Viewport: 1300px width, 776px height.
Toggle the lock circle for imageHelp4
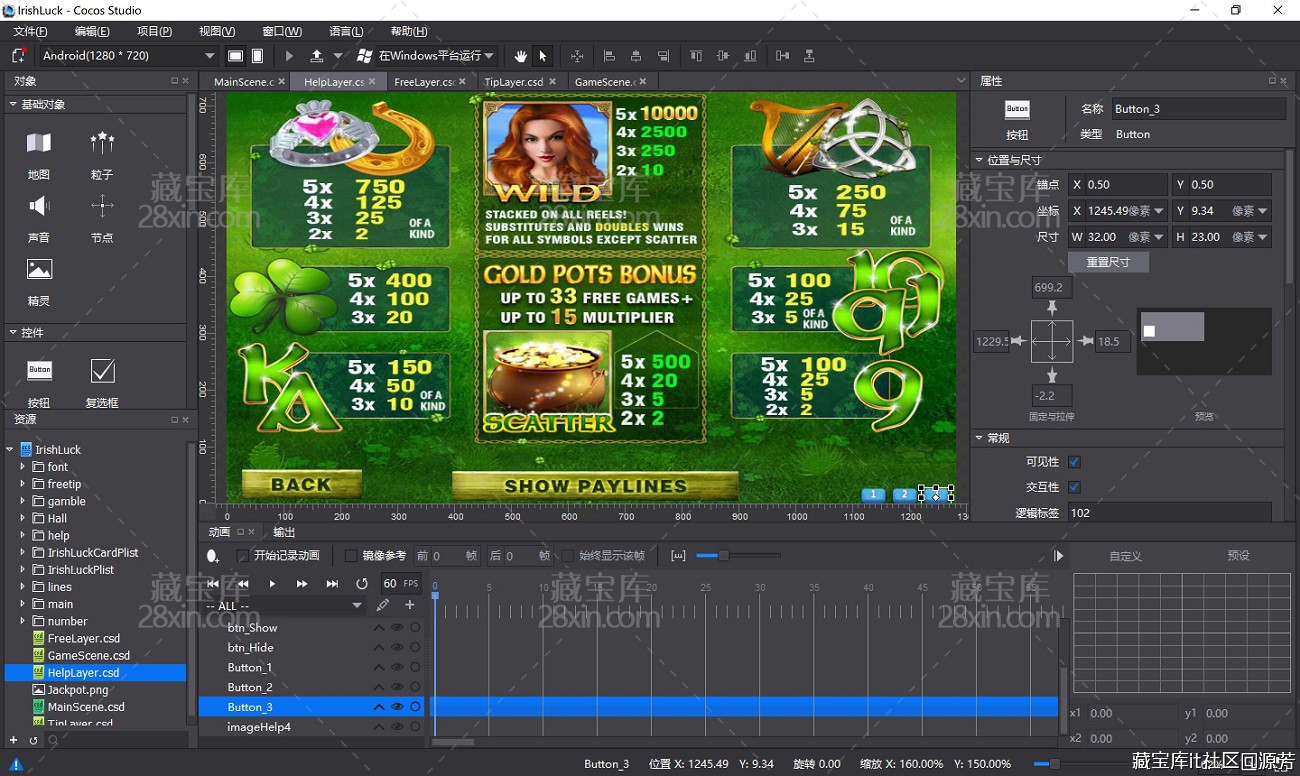click(415, 727)
